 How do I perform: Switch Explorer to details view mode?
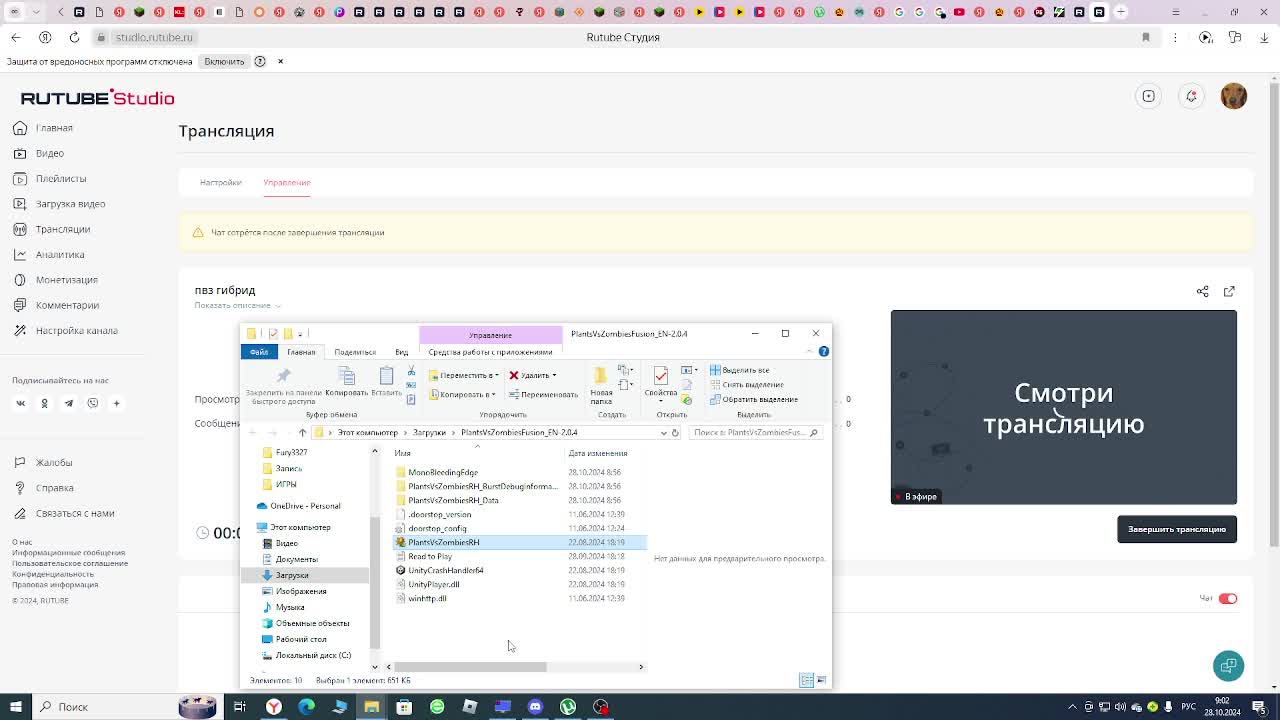click(x=806, y=680)
